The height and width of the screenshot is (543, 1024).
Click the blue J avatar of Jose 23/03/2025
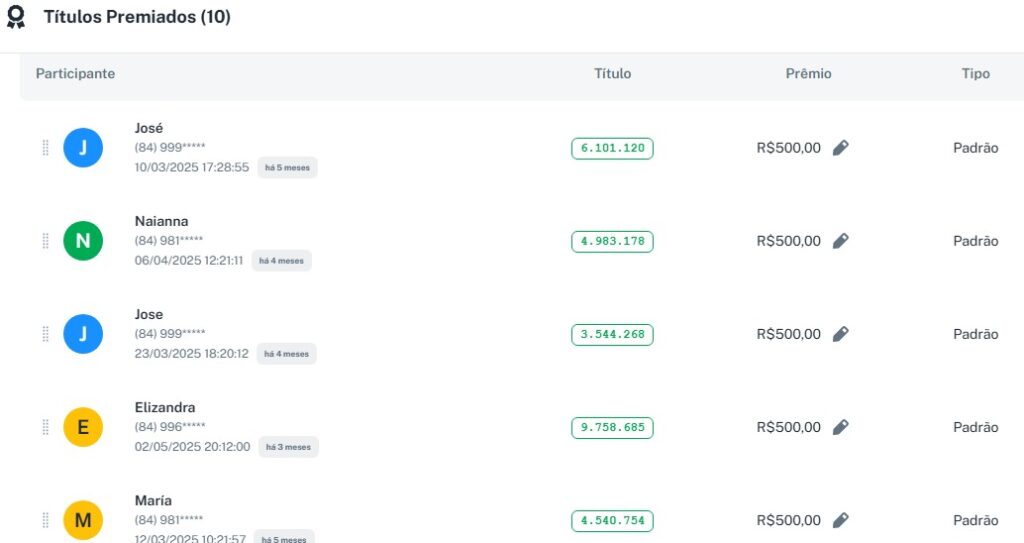click(x=83, y=334)
